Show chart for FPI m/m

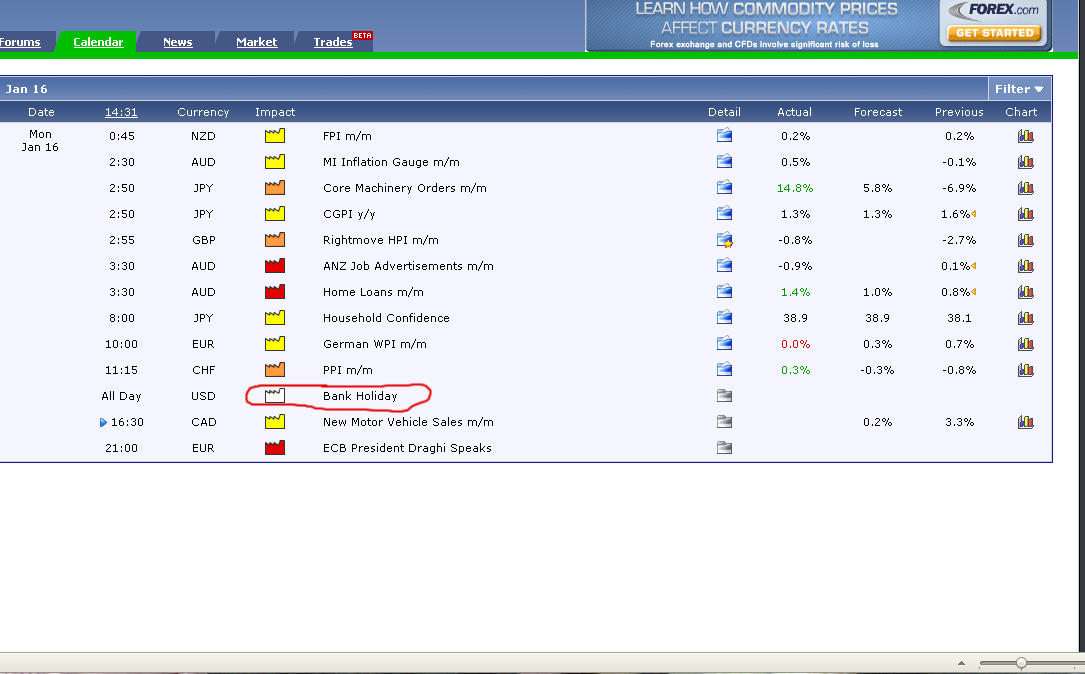(1025, 136)
